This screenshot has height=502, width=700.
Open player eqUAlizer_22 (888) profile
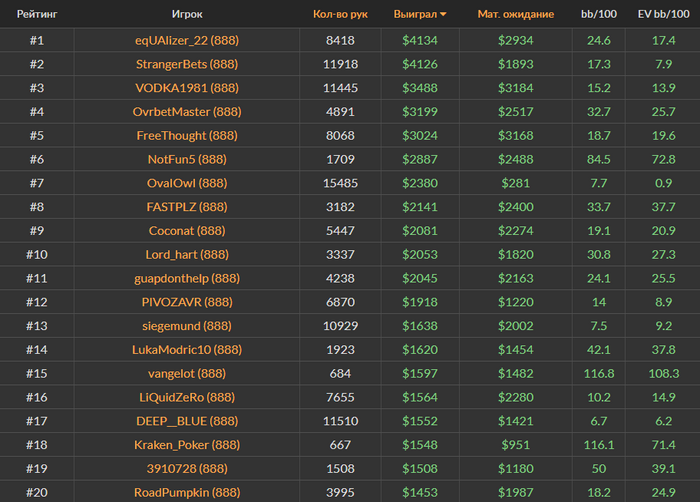[186, 40]
